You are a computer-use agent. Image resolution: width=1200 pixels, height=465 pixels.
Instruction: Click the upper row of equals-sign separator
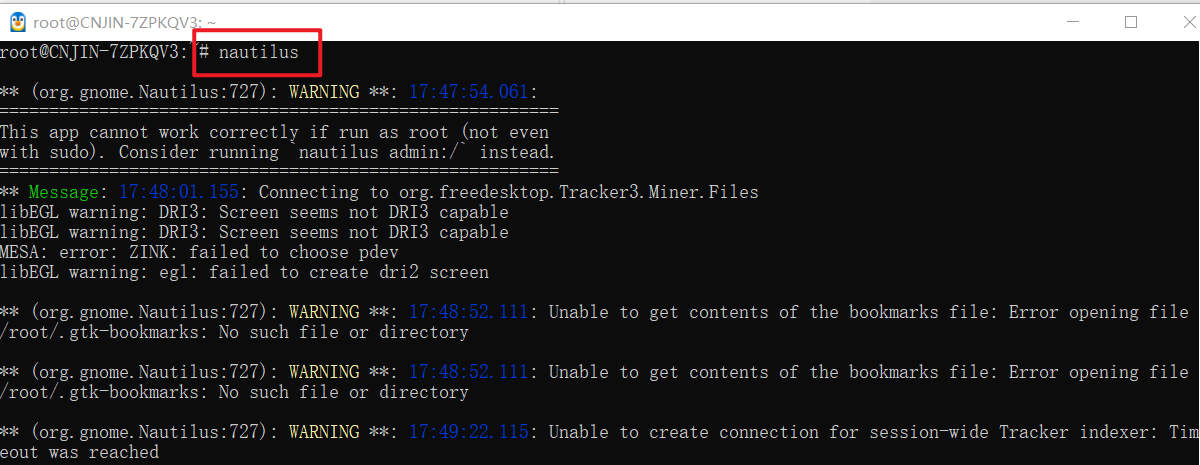pos(279,112)
